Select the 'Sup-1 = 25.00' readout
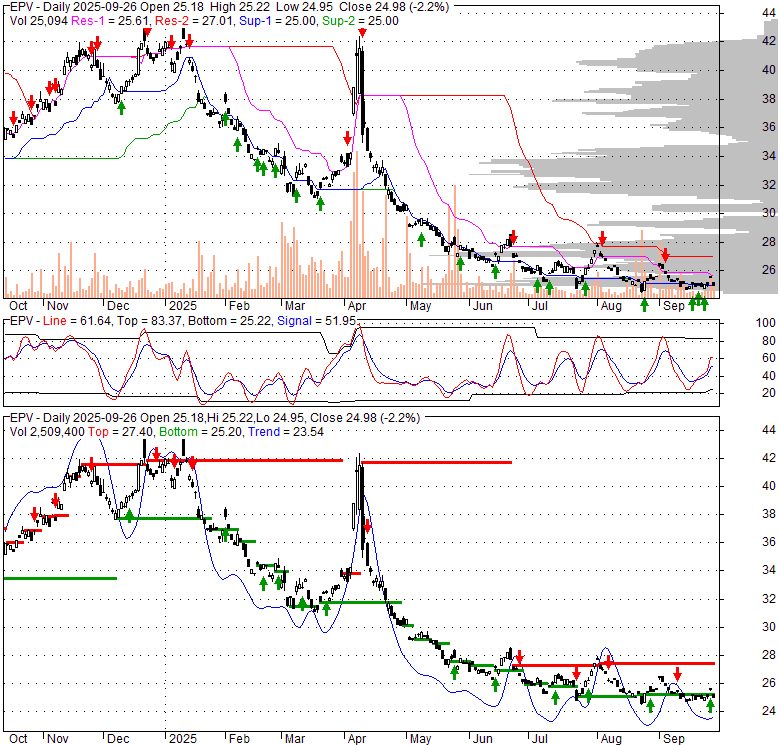Image resolution: width=780 pixels, height=745 pixels. [278, 21]
